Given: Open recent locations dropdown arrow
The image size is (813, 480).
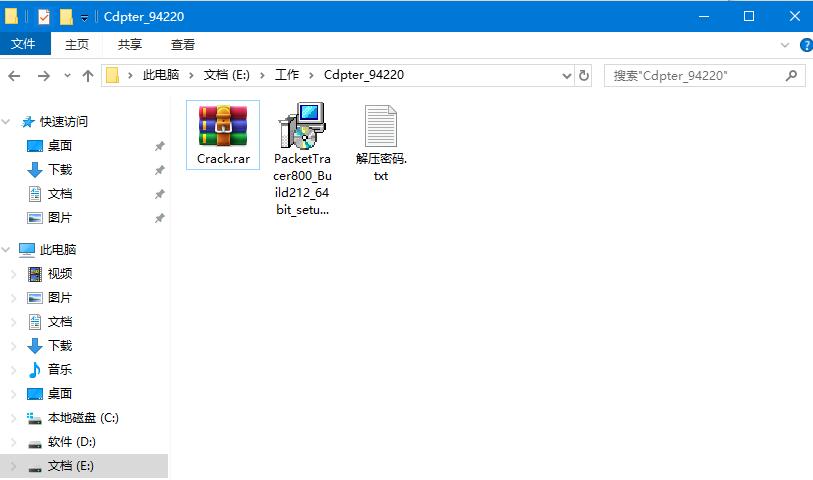Looking at the screenshot, I should click(67, 76).
